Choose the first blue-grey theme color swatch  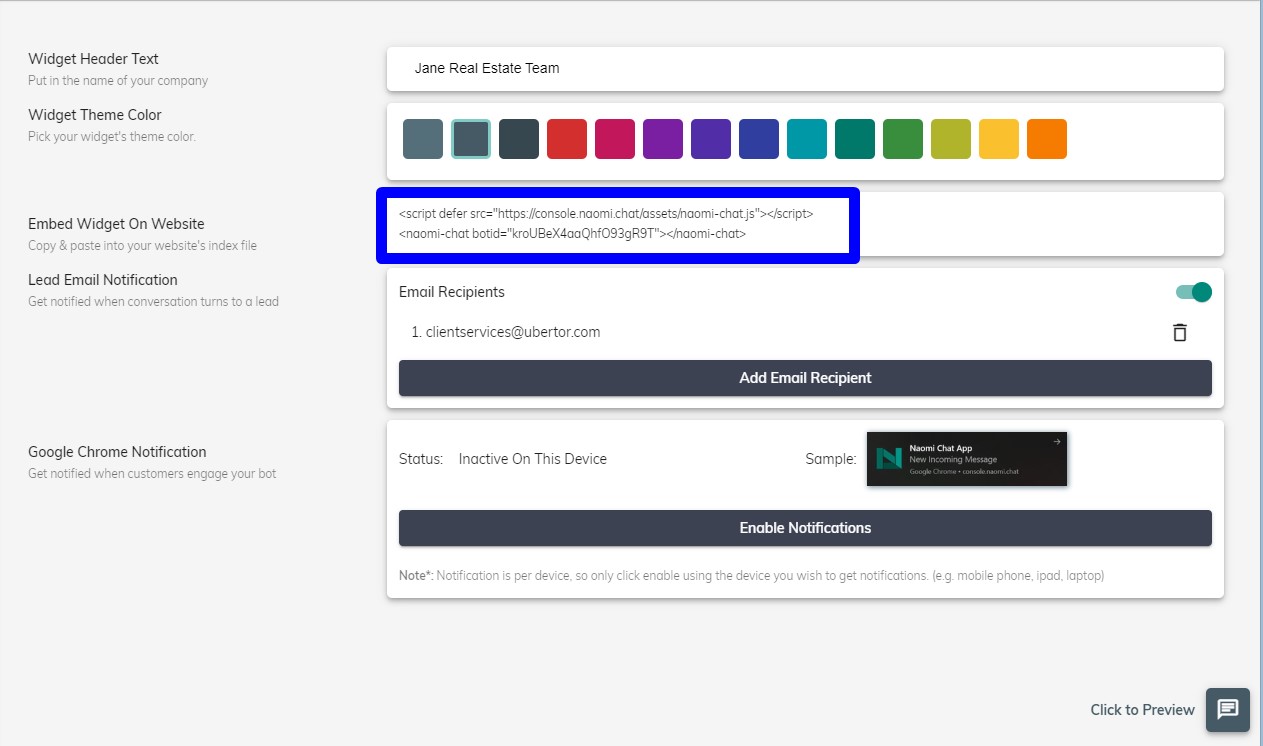point(423,139)
